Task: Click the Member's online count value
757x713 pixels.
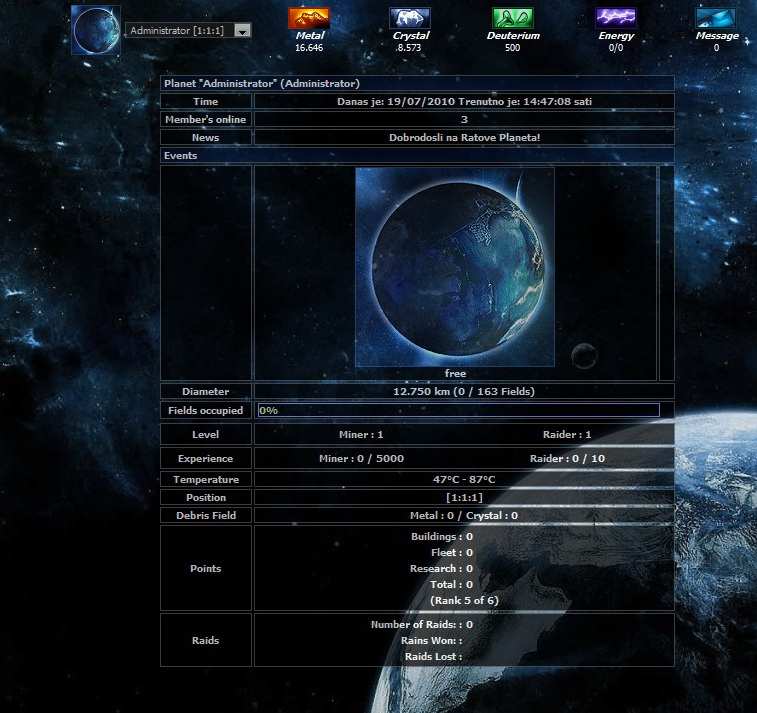Action: 464,119
